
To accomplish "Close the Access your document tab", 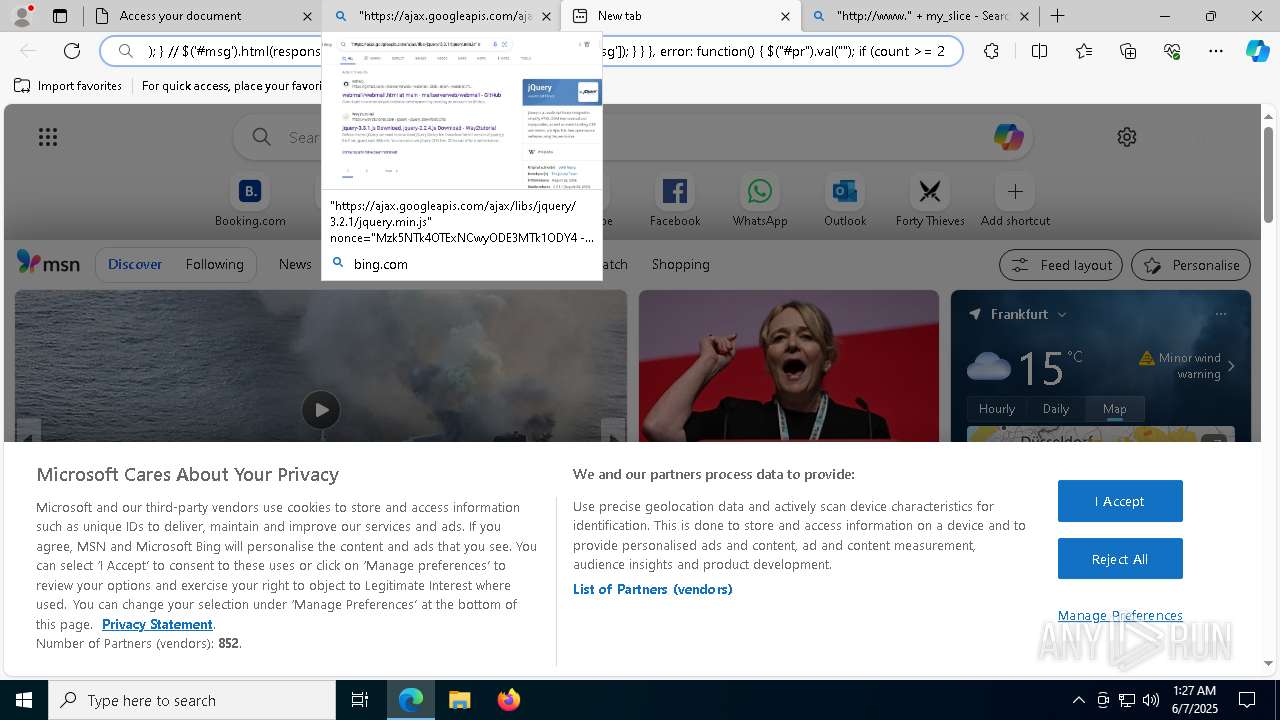I will (307, 16).
